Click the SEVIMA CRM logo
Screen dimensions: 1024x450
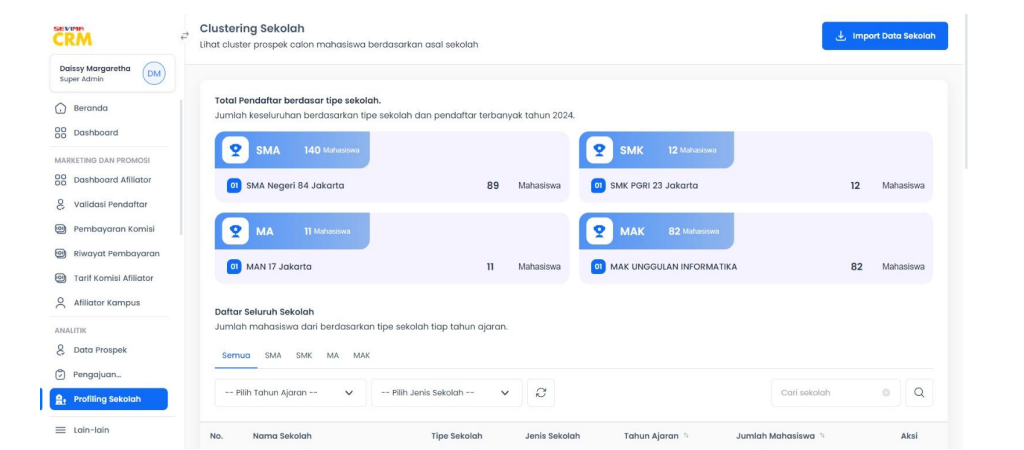[72, 36]
